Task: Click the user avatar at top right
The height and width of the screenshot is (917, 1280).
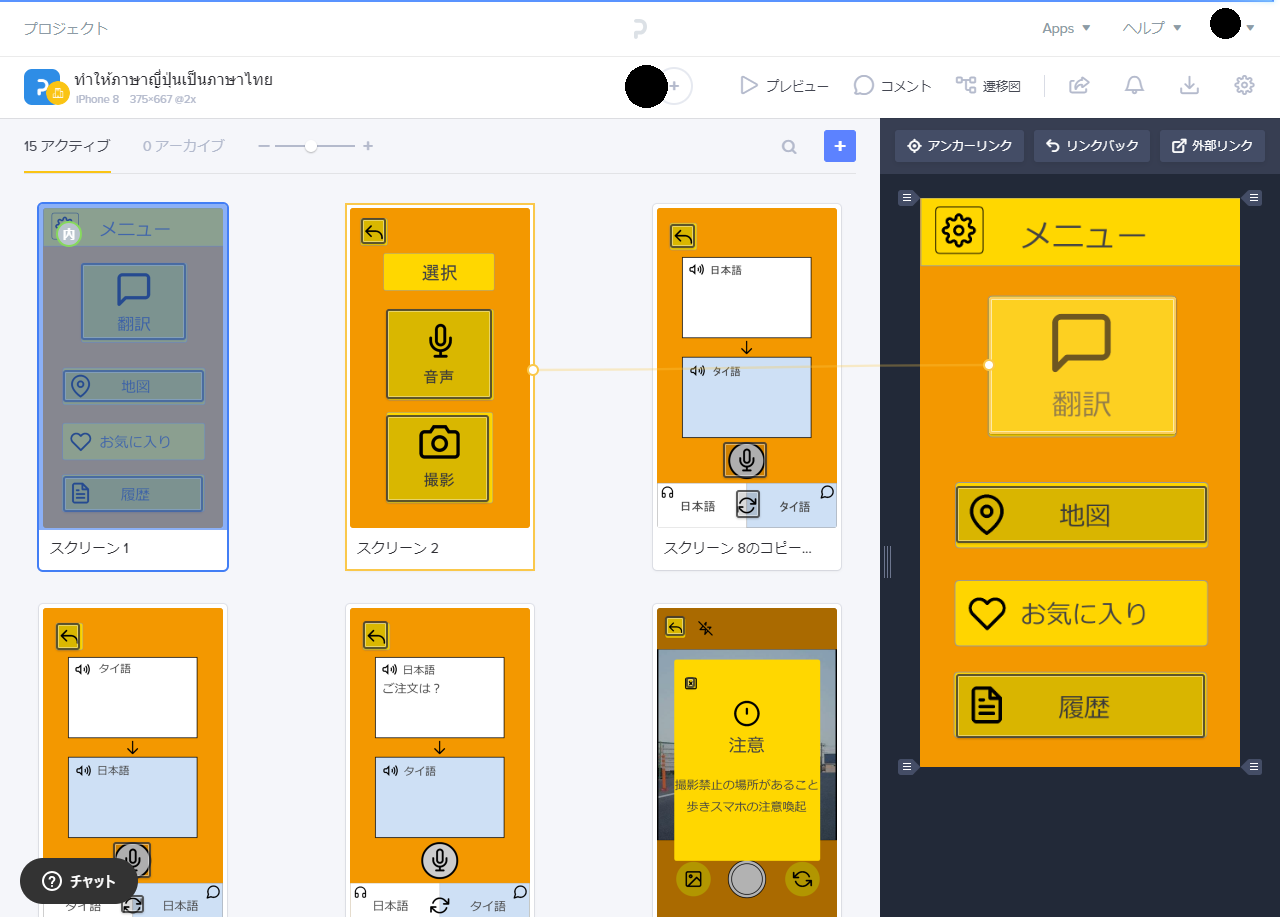Action: click(1225, 24)
